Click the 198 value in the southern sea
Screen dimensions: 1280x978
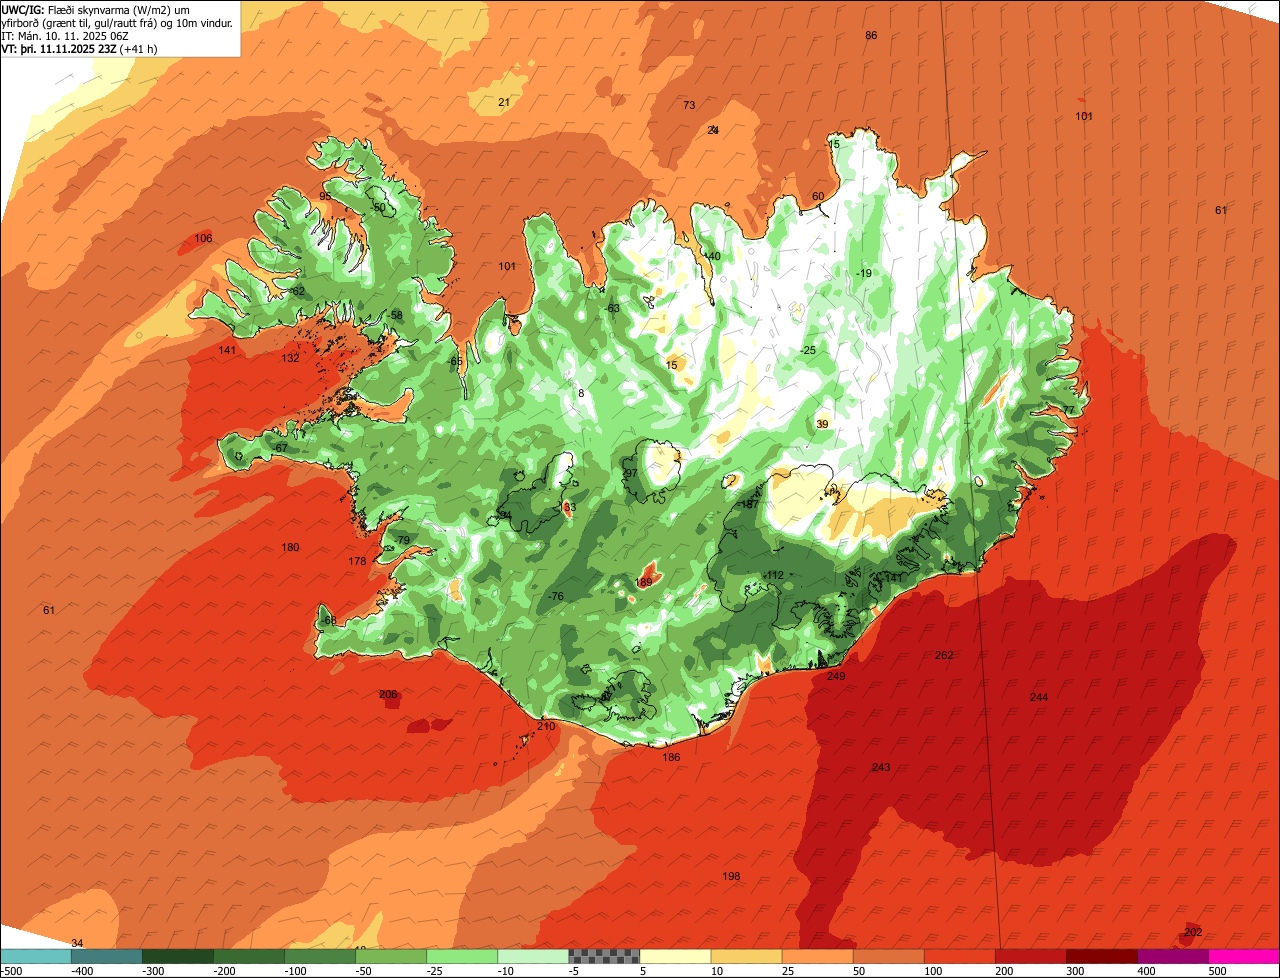click(x=731, y=877)
